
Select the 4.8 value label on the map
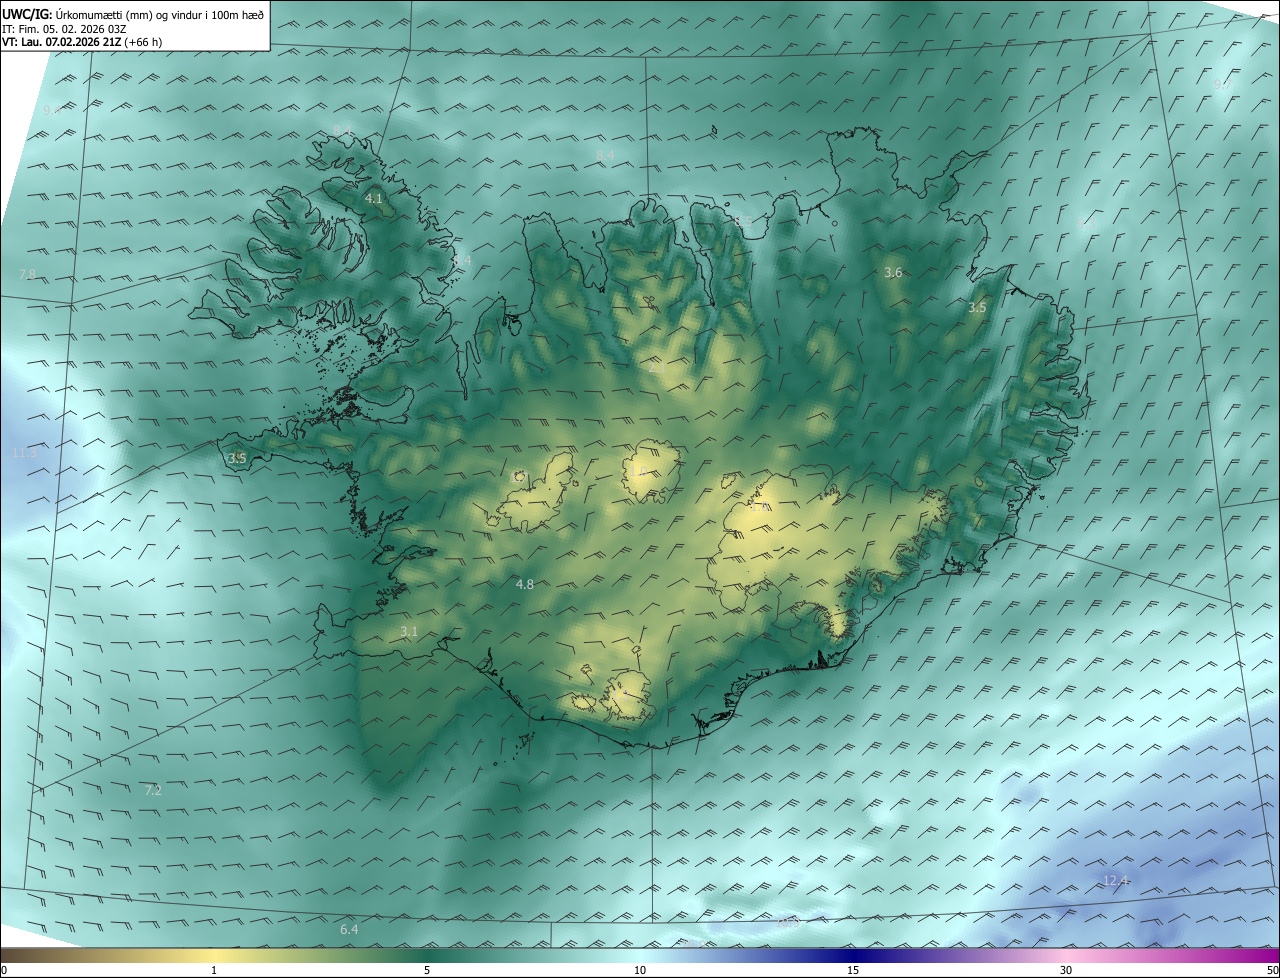pyautogui.click(x=524, y=584)
